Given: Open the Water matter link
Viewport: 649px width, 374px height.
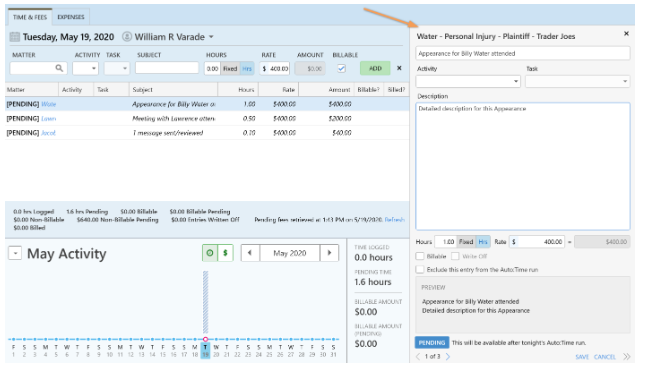Looking at the screenshot, I should (48, 104).
